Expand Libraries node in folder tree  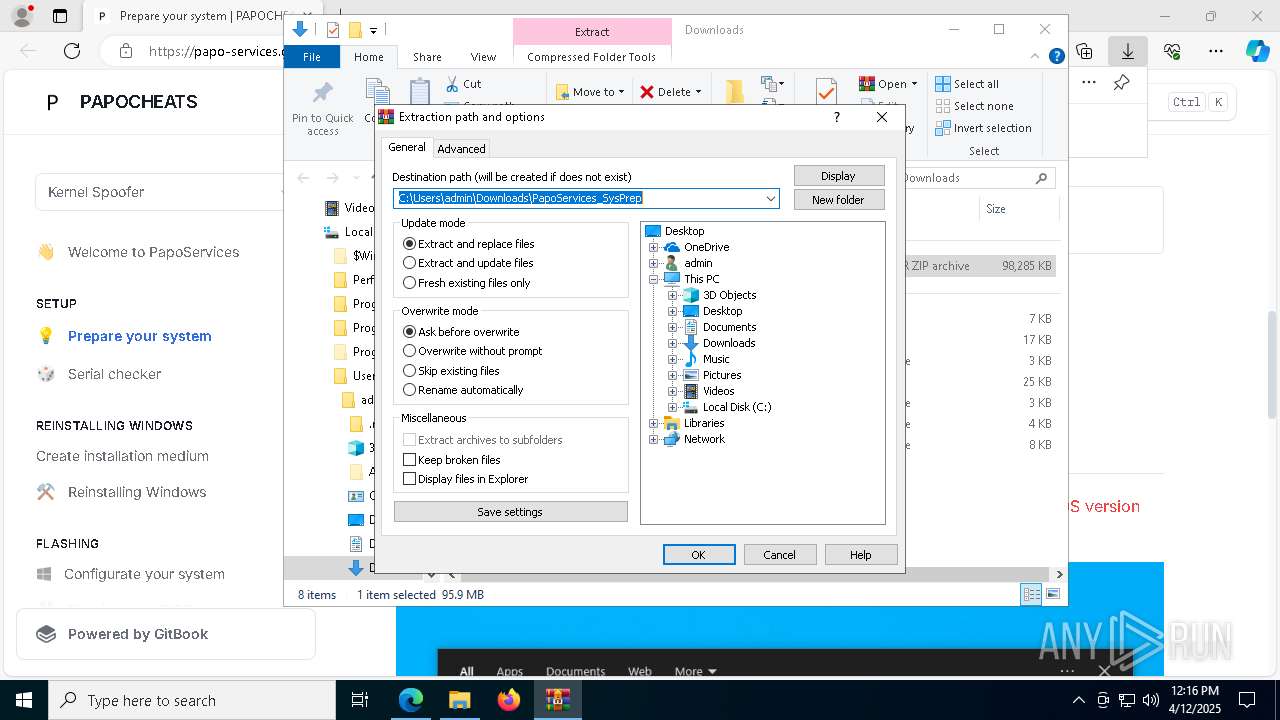pos(654,423)
